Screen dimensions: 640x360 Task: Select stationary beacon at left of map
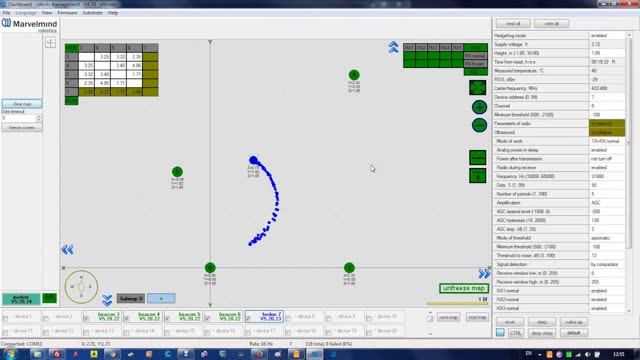(x=177, y=172)
